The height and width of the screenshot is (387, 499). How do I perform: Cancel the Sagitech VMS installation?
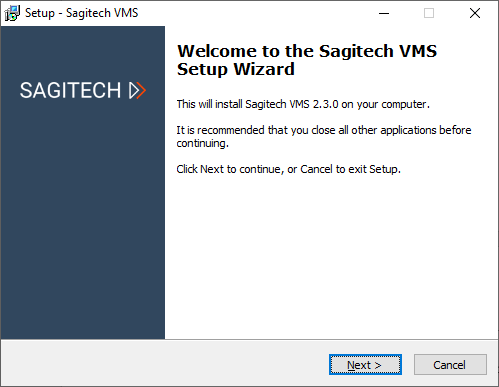pos(450,365)
